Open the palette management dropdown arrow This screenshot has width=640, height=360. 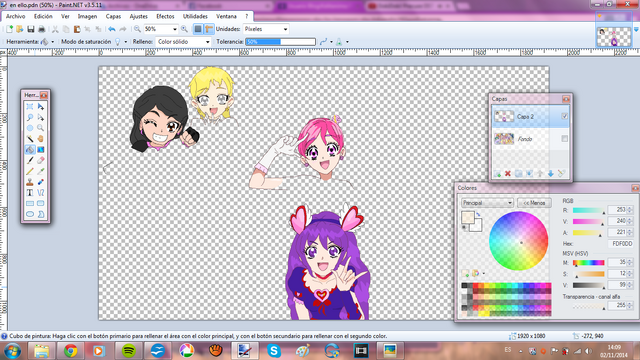pyautogui.click(x=484, y=273)
